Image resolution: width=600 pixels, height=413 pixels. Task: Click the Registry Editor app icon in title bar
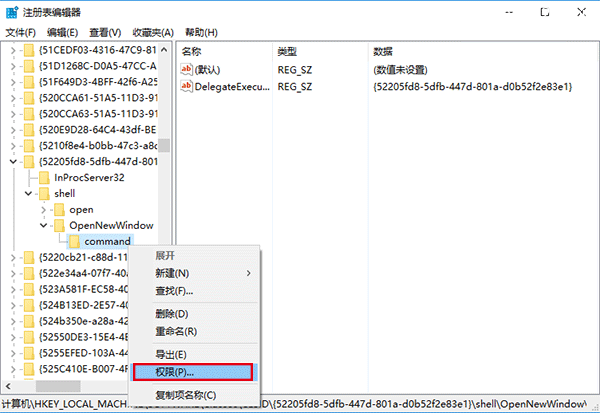(12, 12)
